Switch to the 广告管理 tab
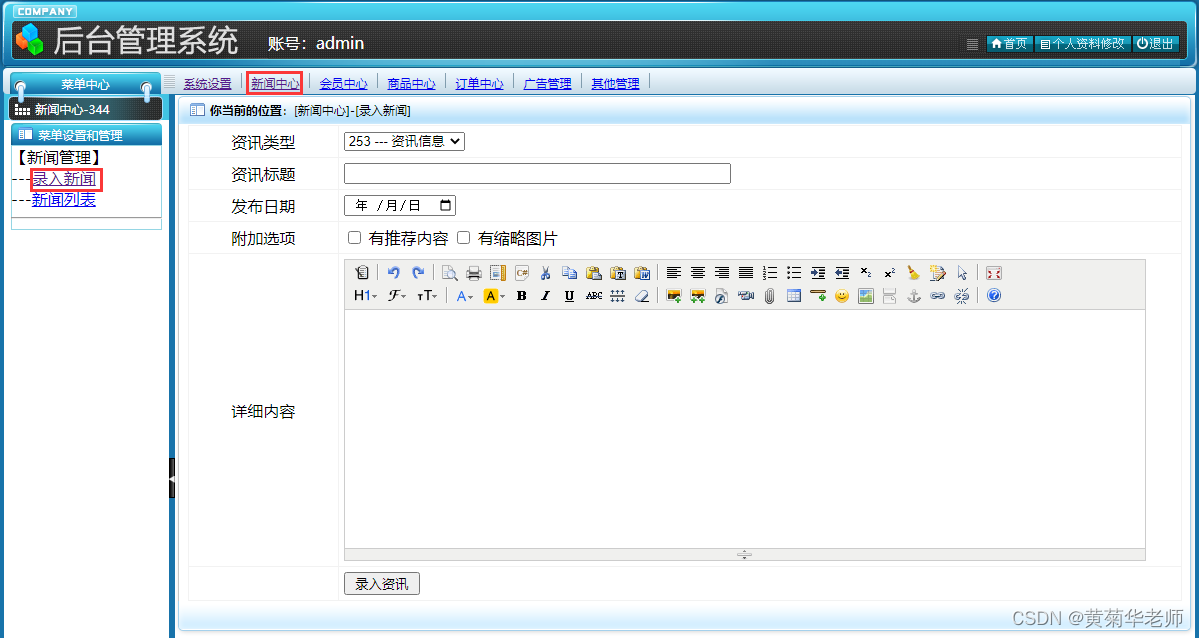Viewport: 1199px width, 638px height. pyautogui.click(x=548, y=83)
